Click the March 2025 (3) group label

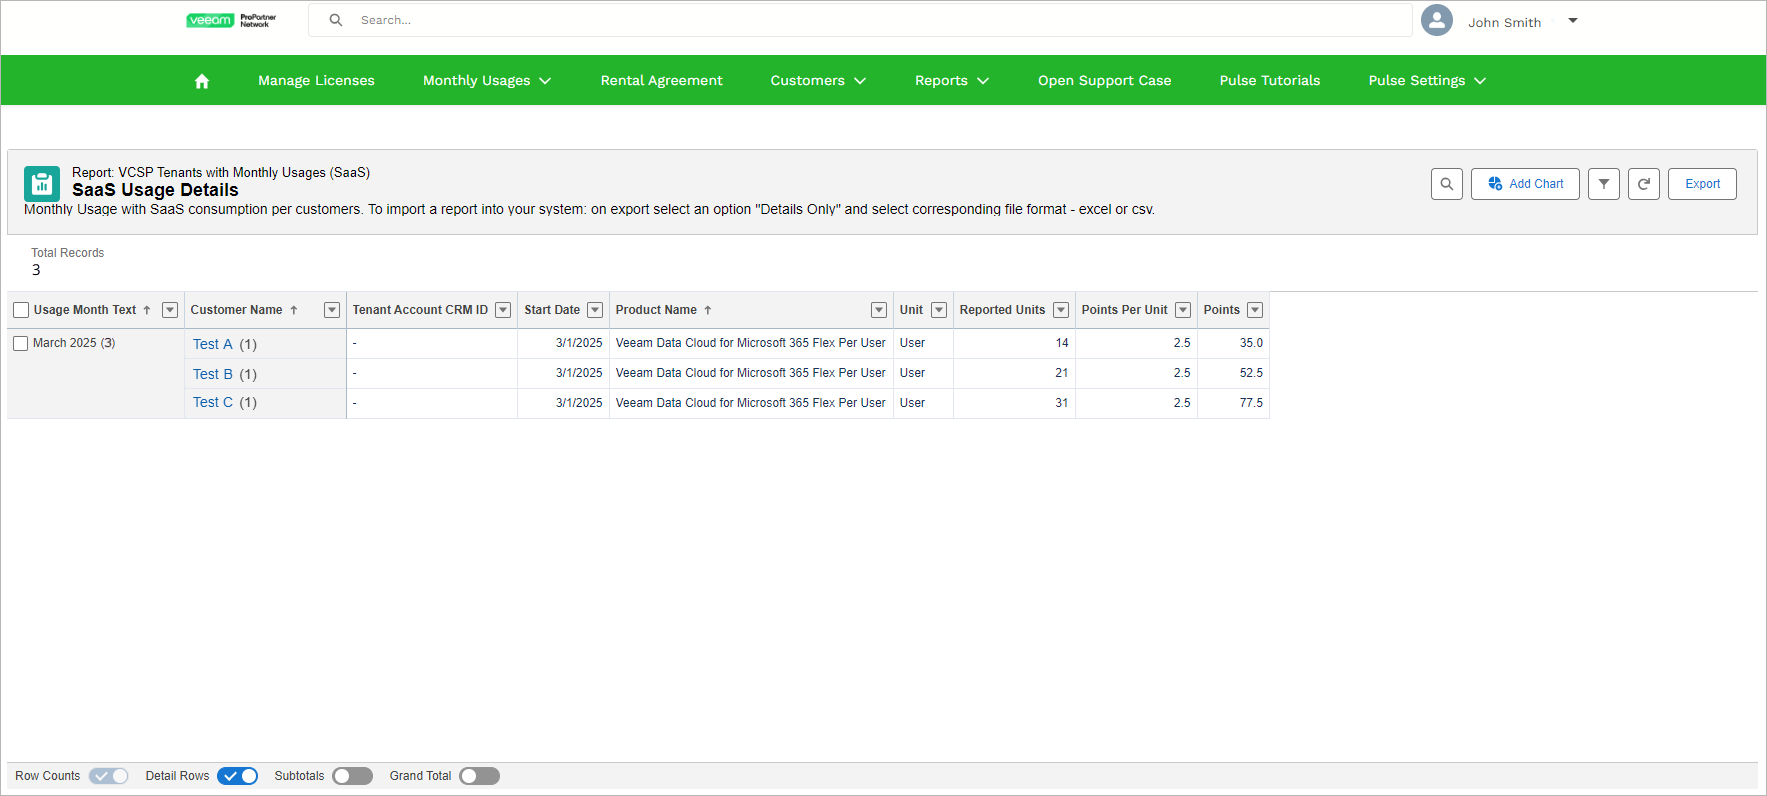pos(74,343)
